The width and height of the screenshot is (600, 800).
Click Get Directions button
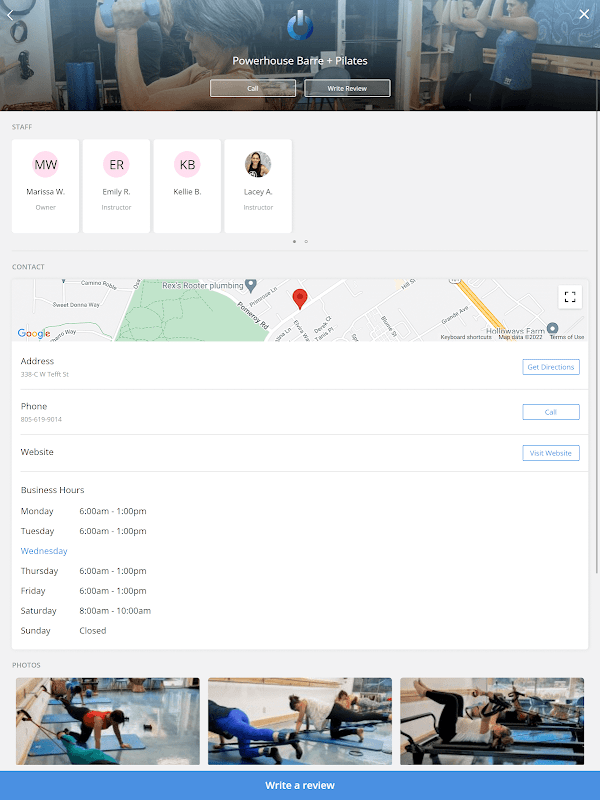(551, 367)
